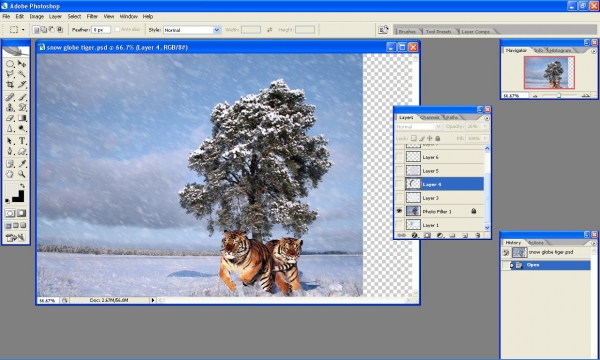Click Create a new layer button
Viewport: 600px width, 360px height.
(465, 235)
